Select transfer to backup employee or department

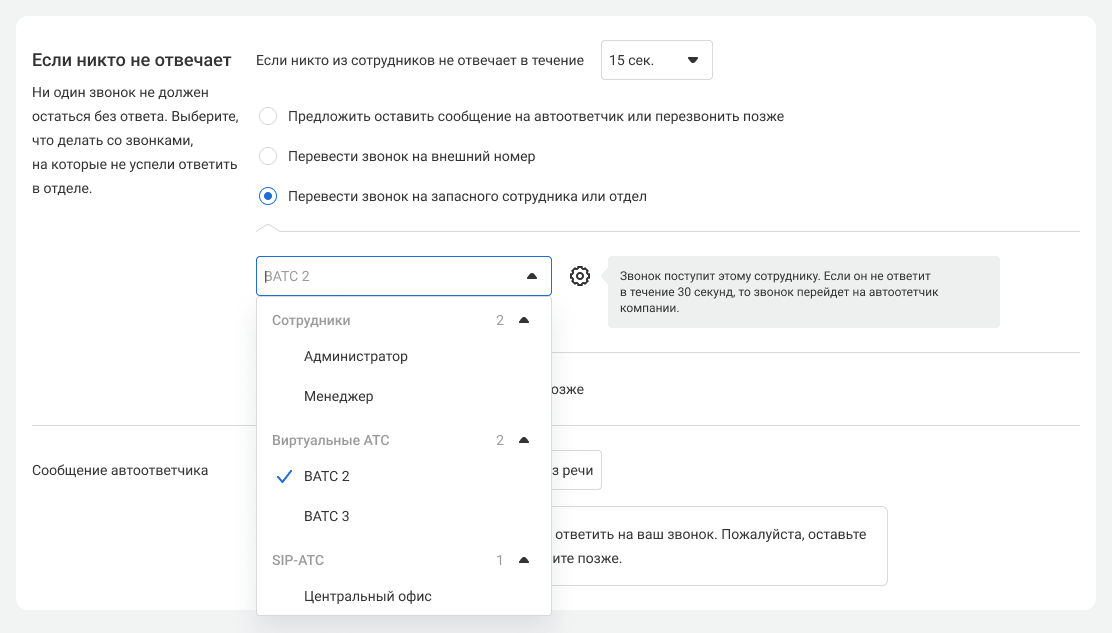[268, 197]
